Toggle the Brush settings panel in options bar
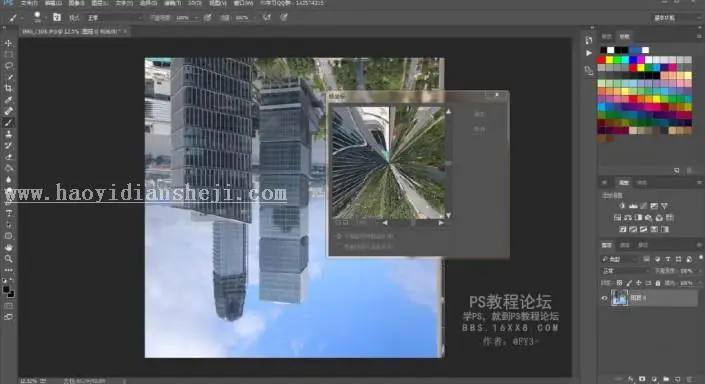705x384 pixels. [x=57, y=17]
